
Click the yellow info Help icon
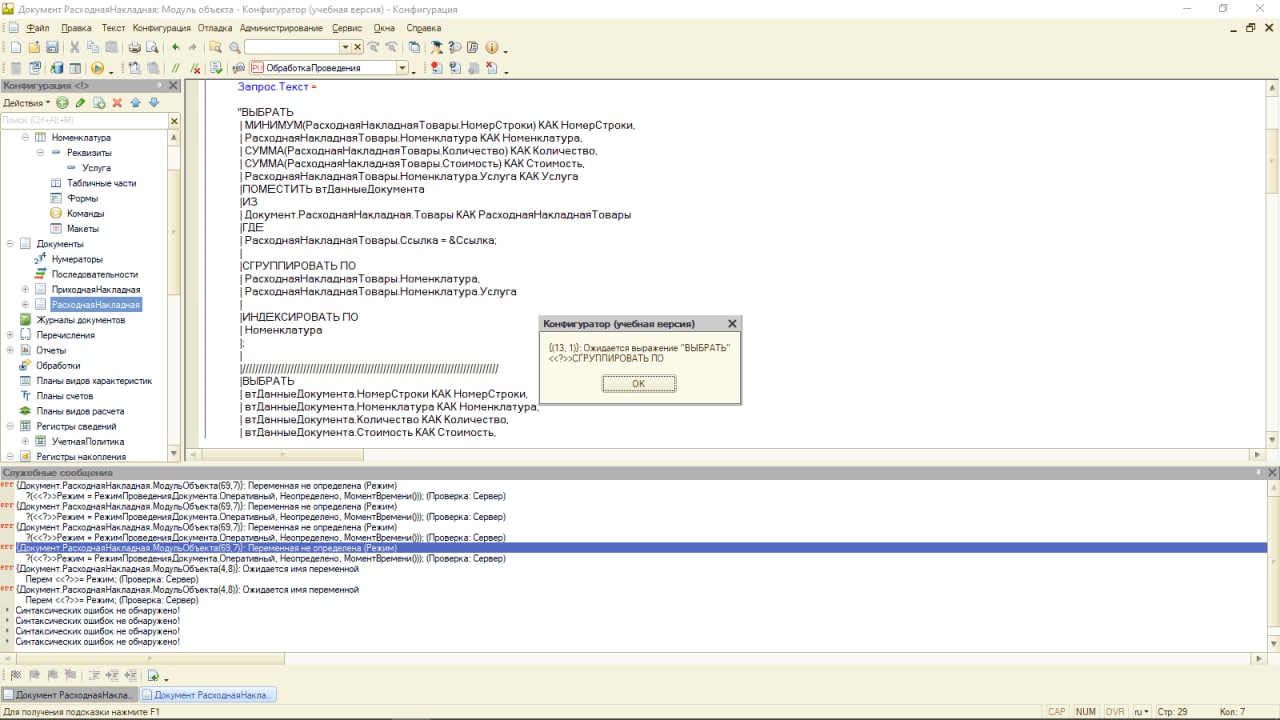pyautogui.click(x=491, y=47)
